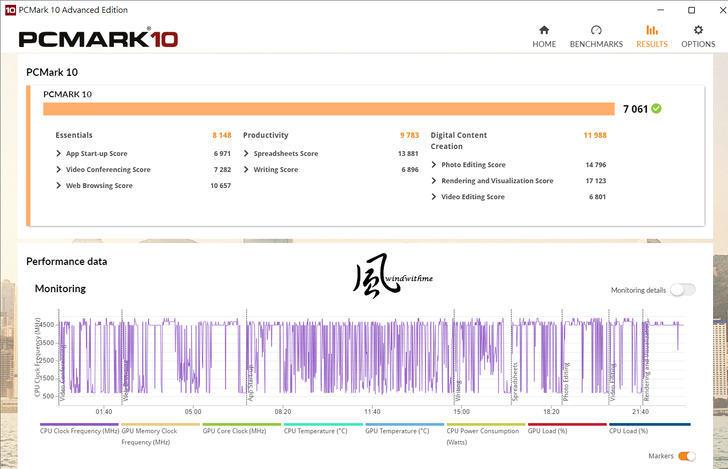728x469 pixels.
Task: Enable the Monitoring details toggle
Action: 683,290
